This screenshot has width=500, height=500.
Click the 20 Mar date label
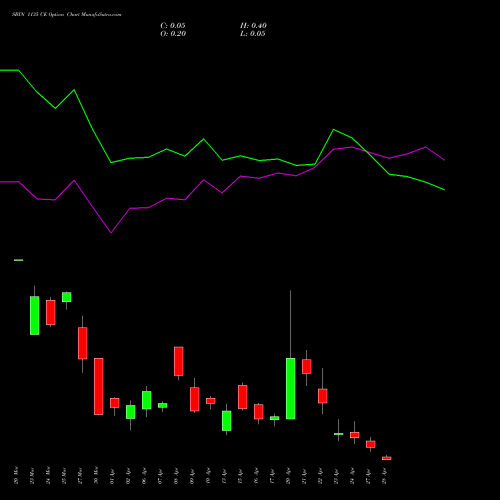16,475
